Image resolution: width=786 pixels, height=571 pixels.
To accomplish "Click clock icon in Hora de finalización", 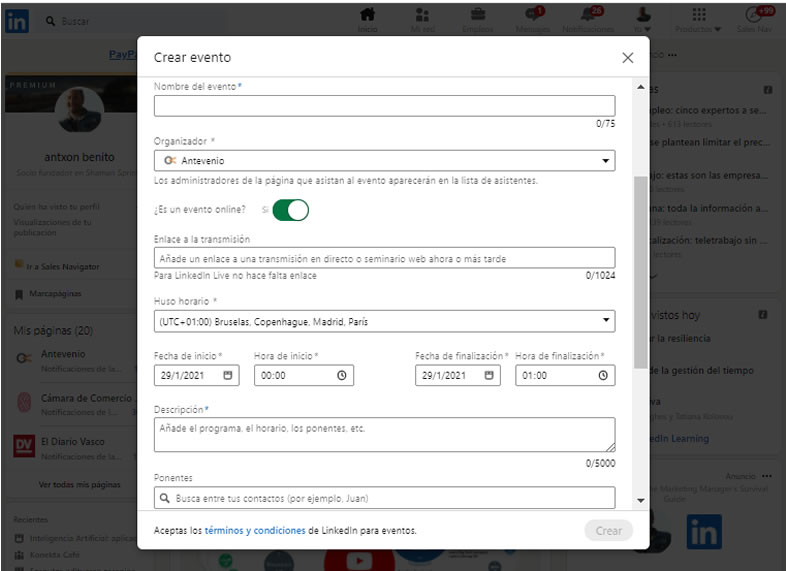I will (x=603, y=376).
